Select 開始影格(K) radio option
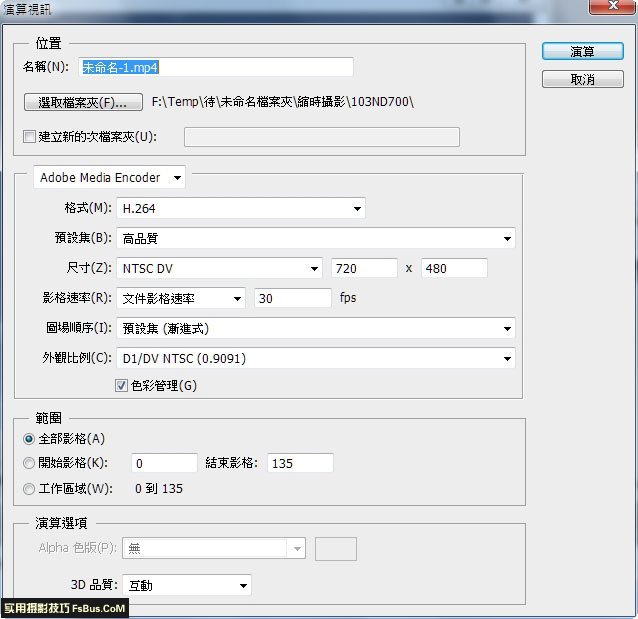Image resolution: width=638 pixels, height=619 pixels. click(29, 463)
